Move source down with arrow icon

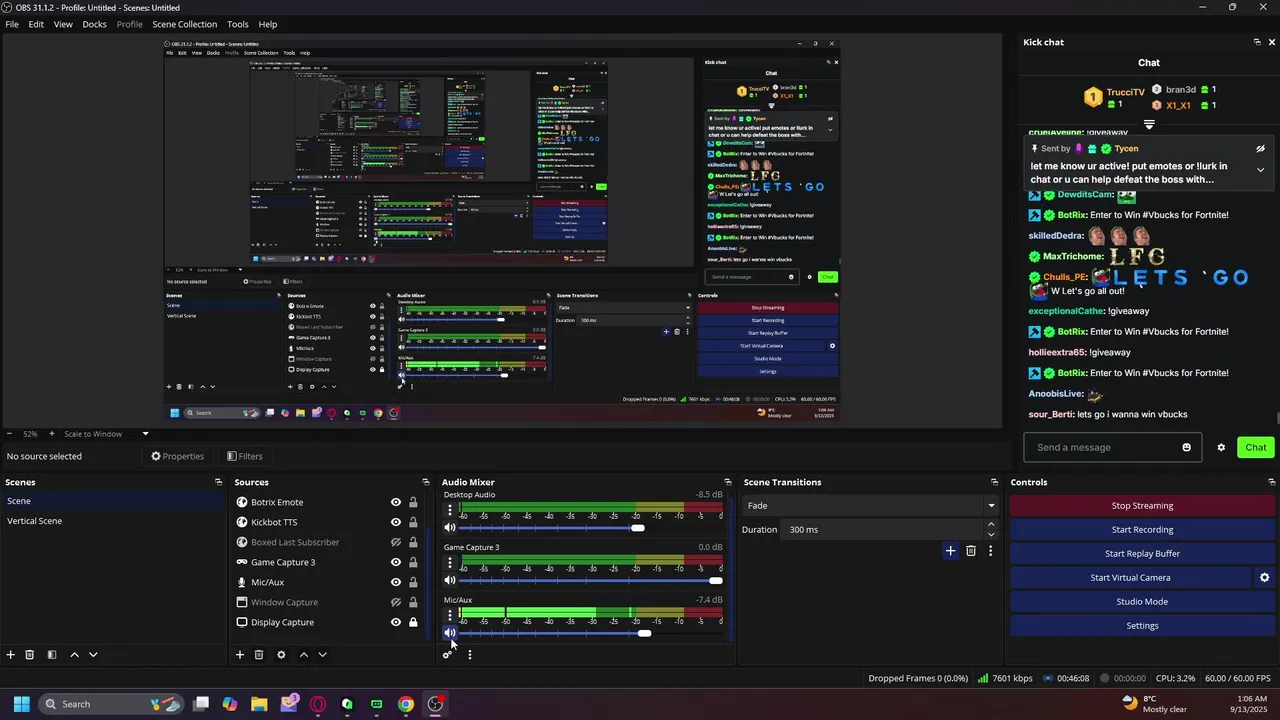[322, 655]
